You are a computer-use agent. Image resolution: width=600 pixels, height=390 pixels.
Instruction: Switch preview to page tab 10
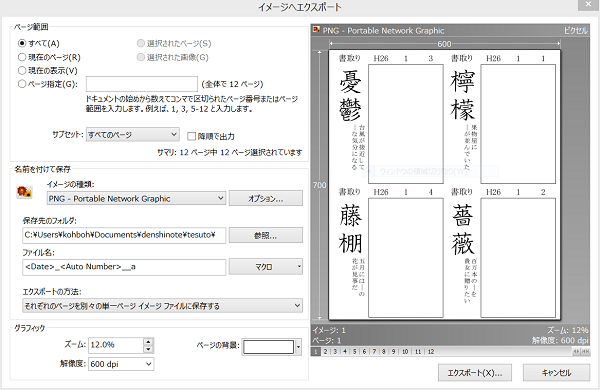click(x=405, y=351)
